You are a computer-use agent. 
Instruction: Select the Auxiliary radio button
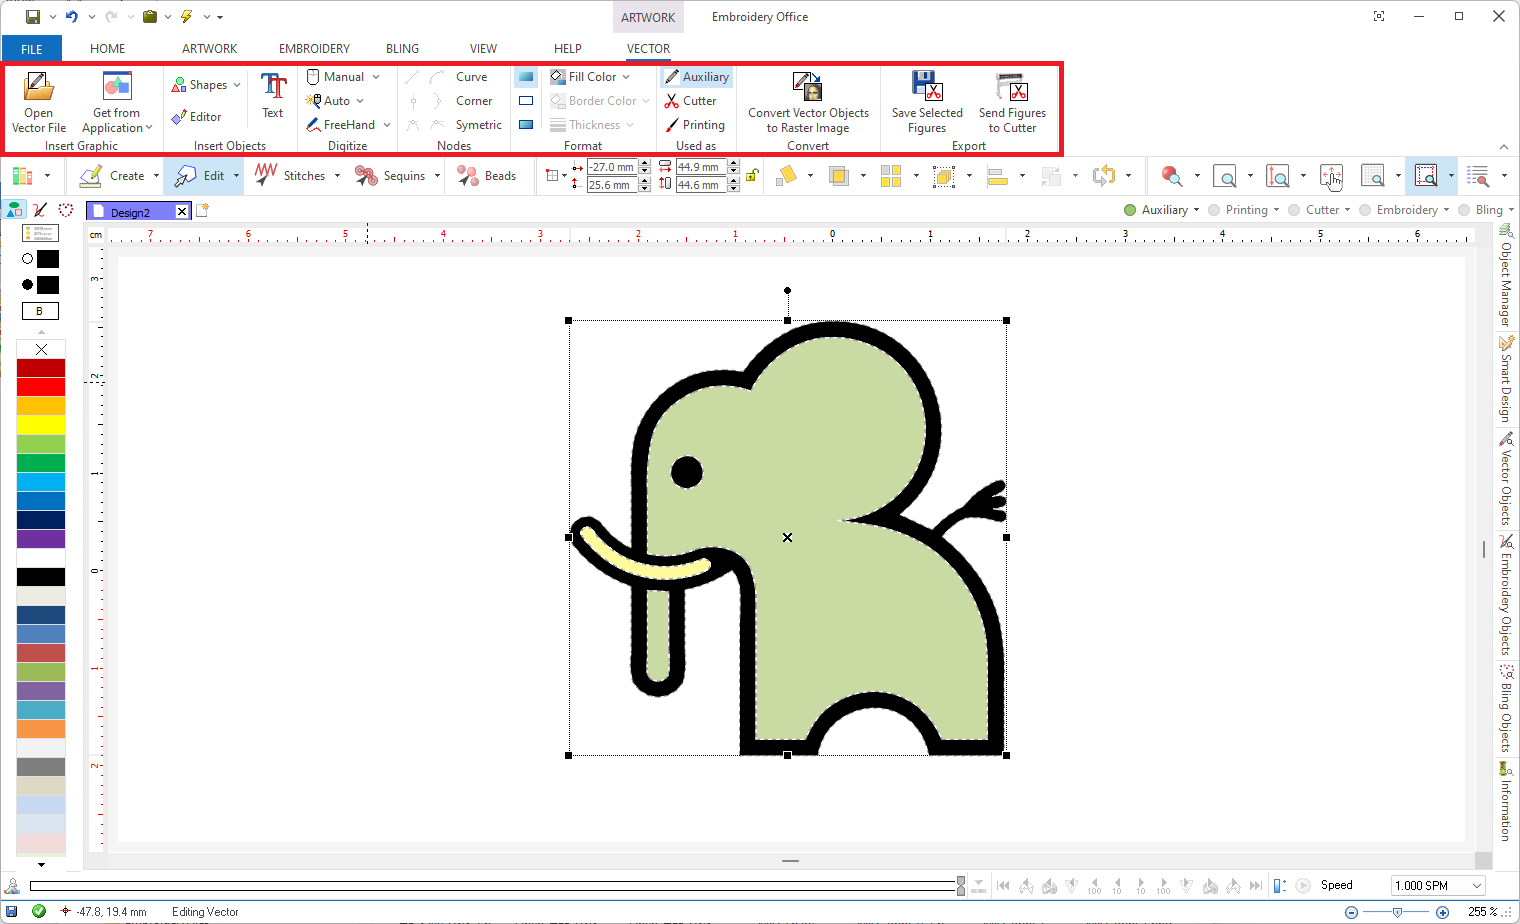(x=1130, y=210)
